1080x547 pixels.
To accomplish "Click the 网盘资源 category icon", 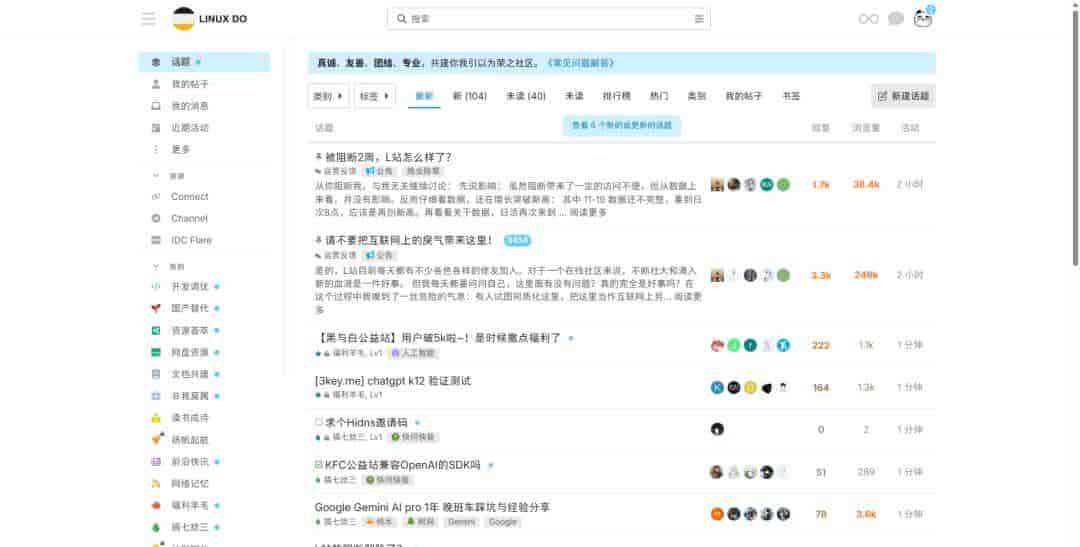I will click(x=156, y=352).
